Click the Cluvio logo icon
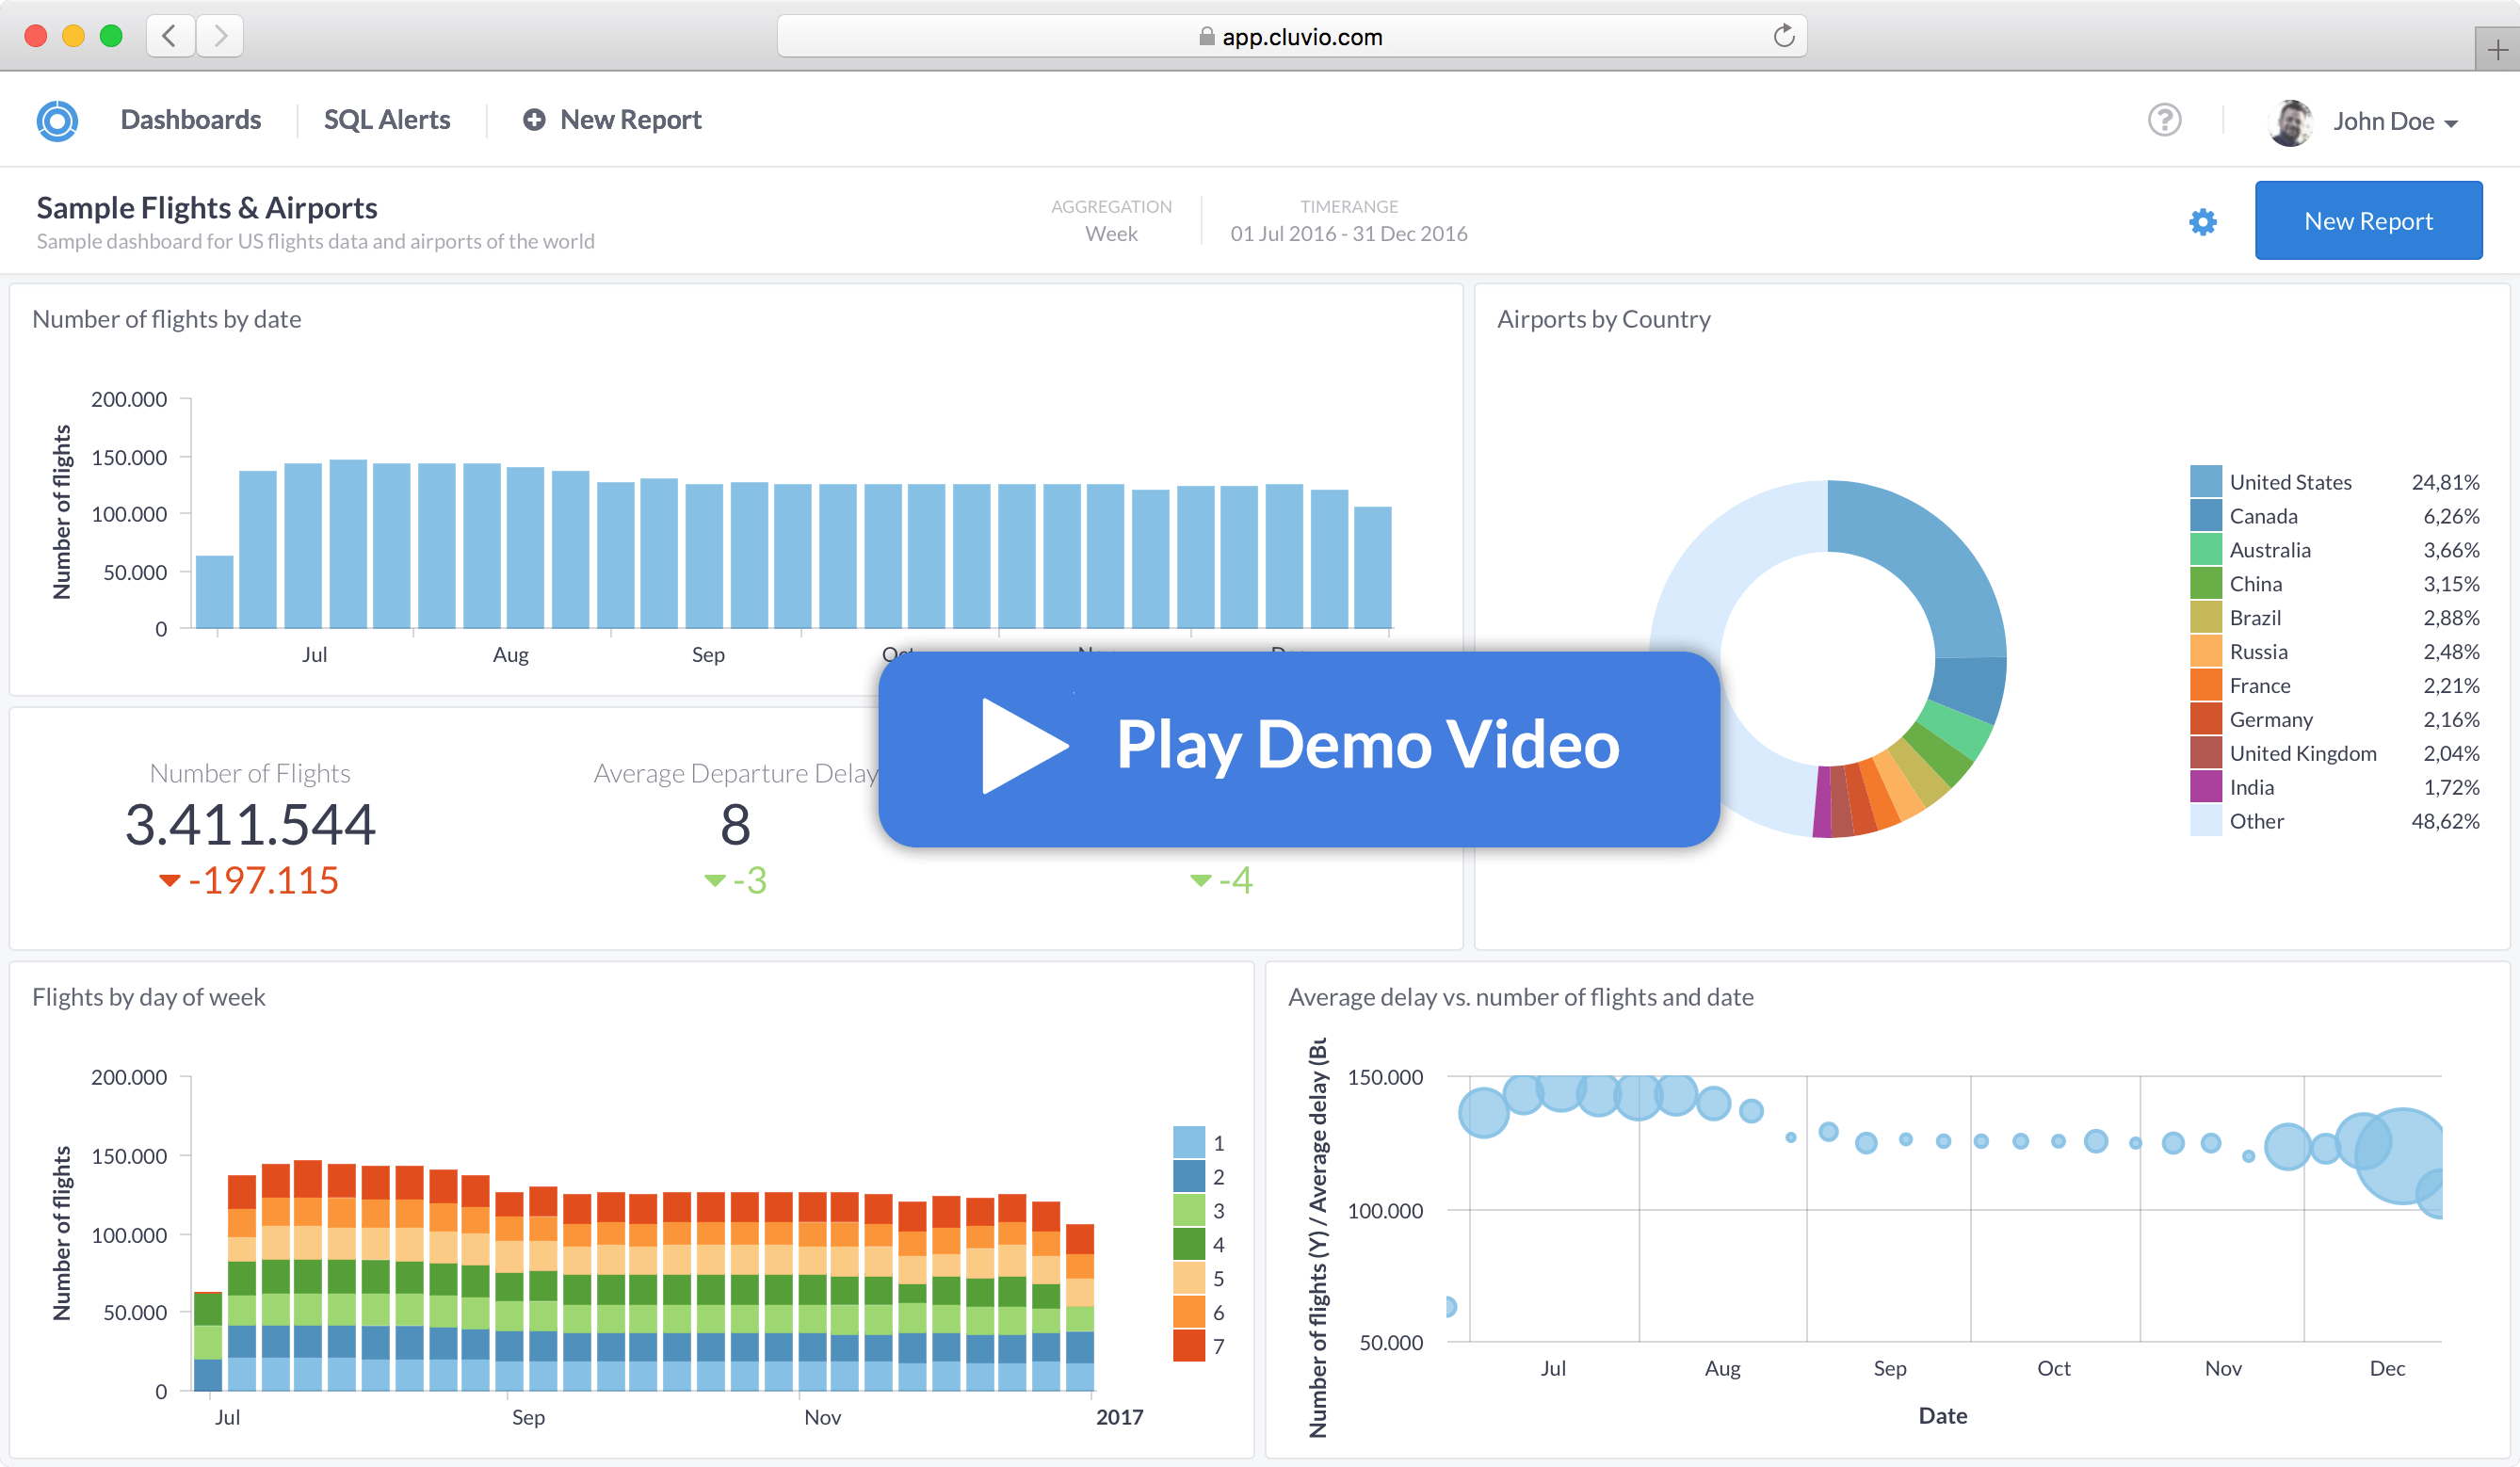Viewport: 2520px width, 1467px height. coord(57,121)
